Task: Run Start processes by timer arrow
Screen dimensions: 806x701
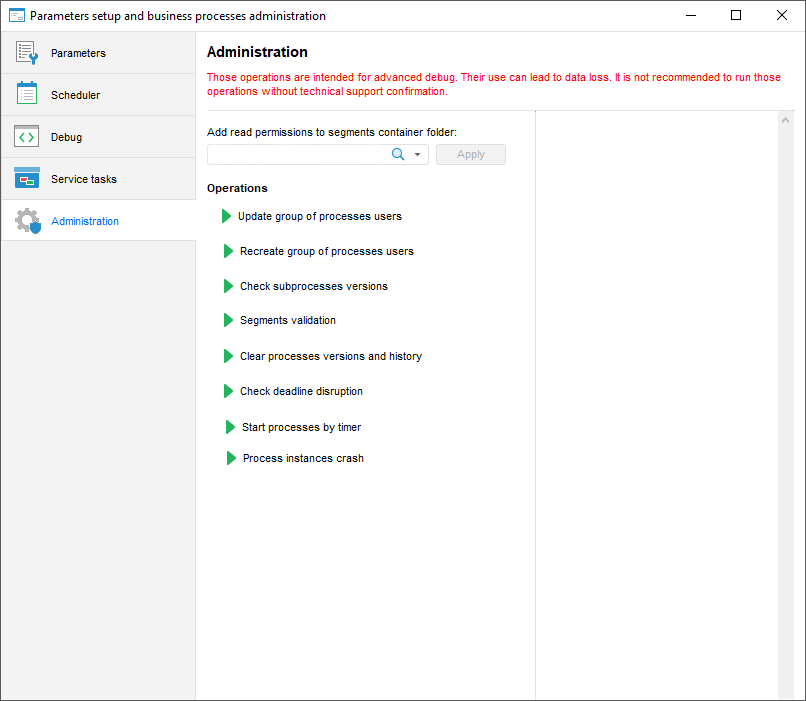Action: tap(230, 427)
